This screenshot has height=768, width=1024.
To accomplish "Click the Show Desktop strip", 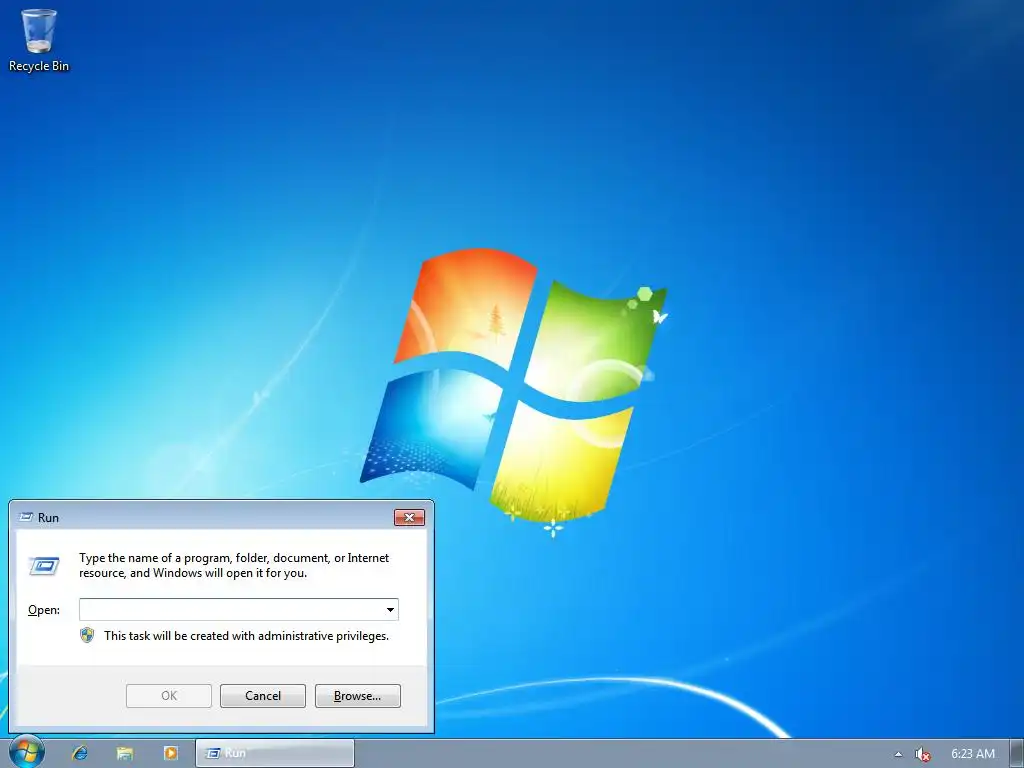I will tap(1016, 754).
